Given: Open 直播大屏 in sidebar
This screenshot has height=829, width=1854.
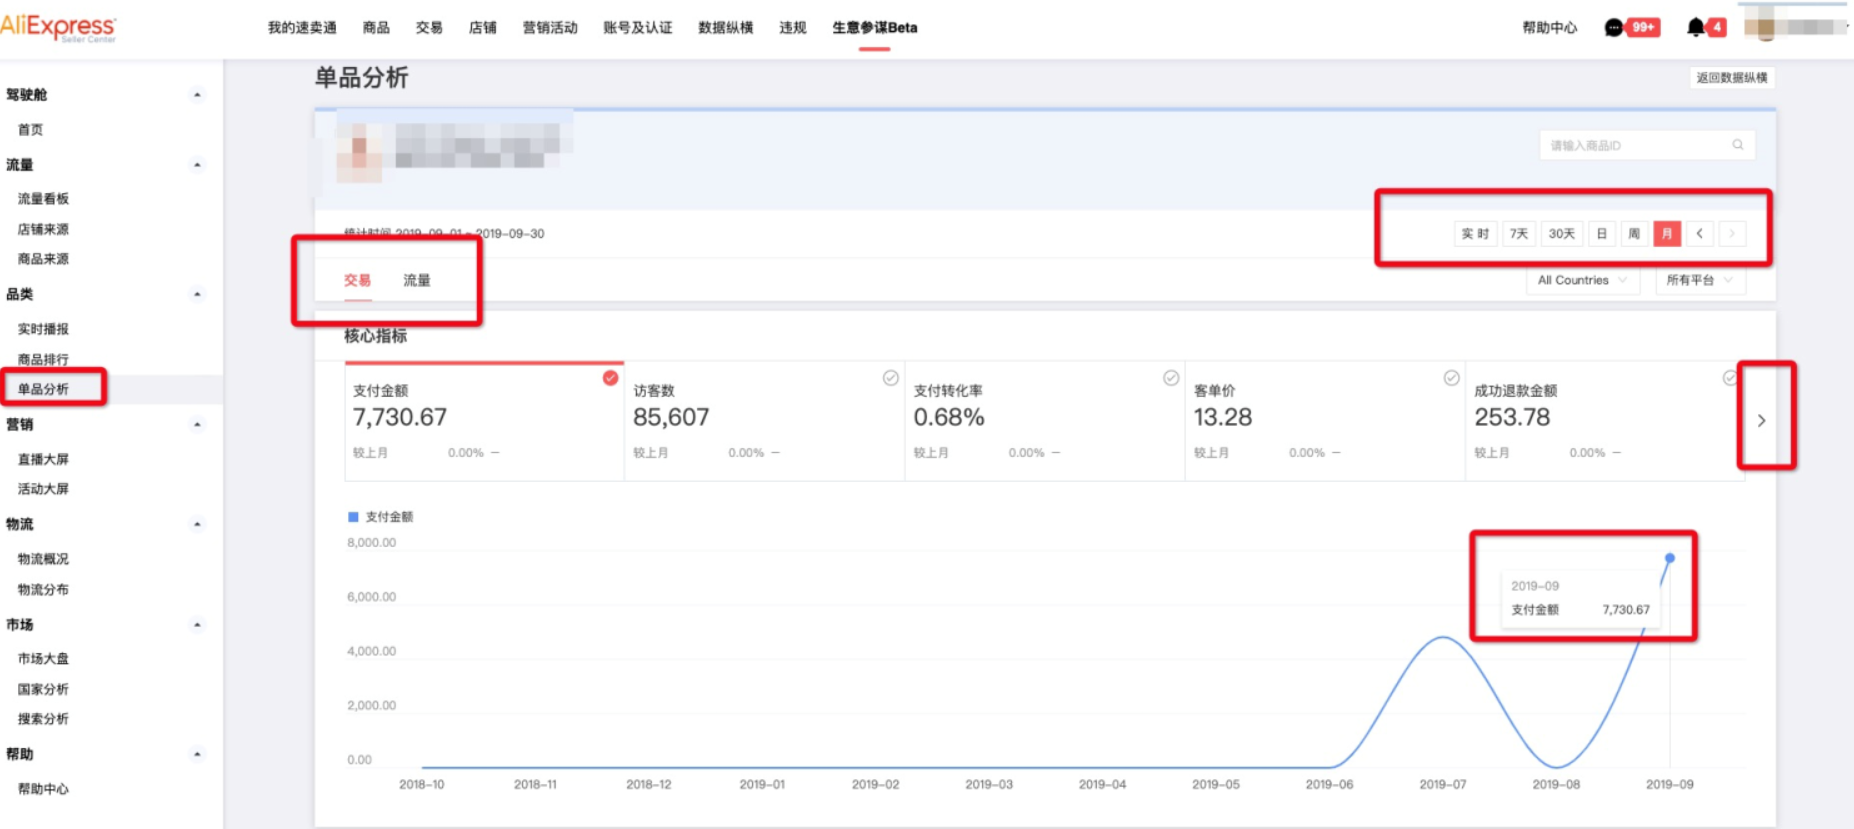Looking at the screenshot, I should tap(43, 459).
